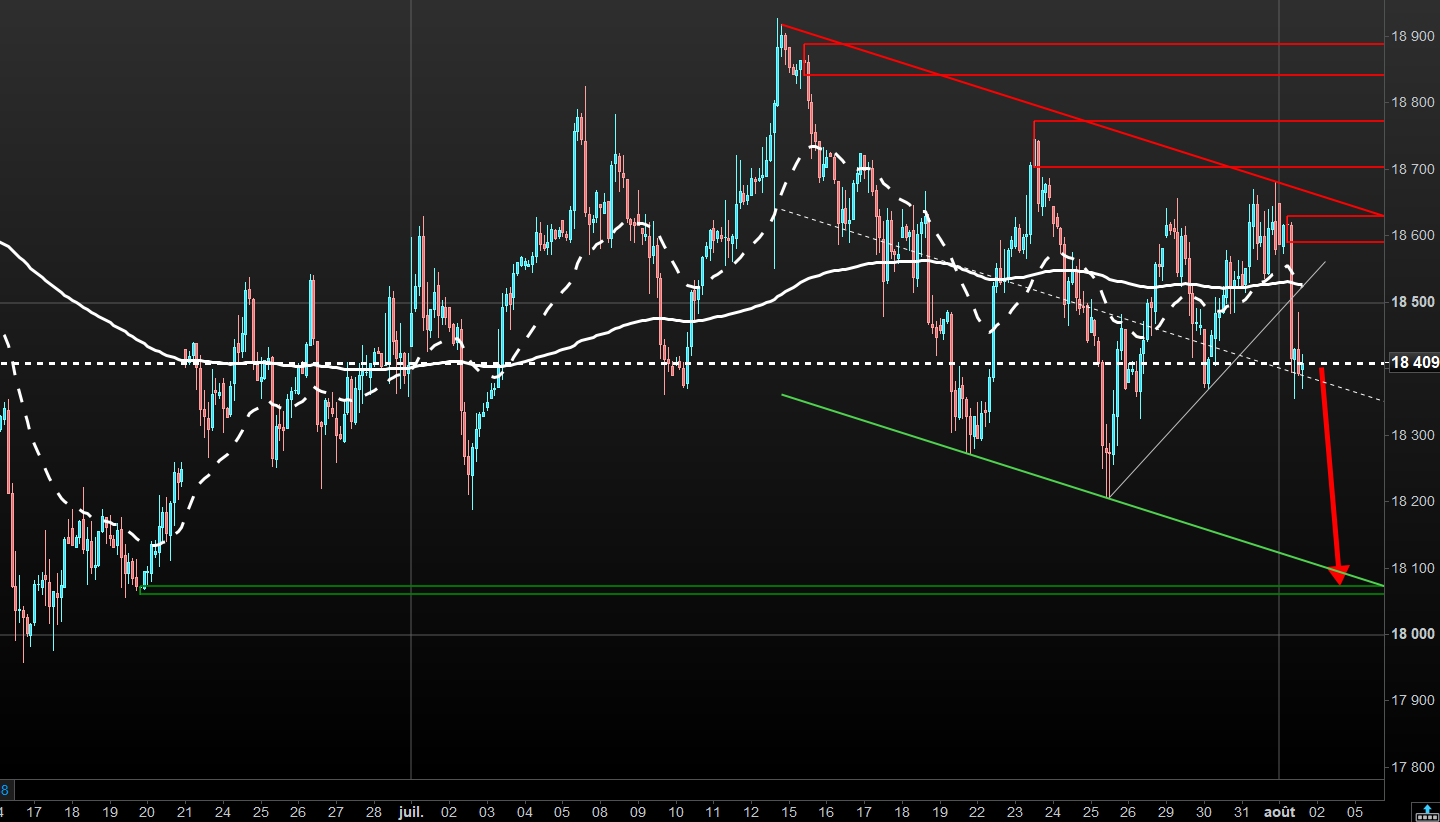Image resolution: width=1440 pixels, height=822 pixels.
Task: Click the date label 08 on the time axis
Action: pyautogui.click(x=600, y=811)
